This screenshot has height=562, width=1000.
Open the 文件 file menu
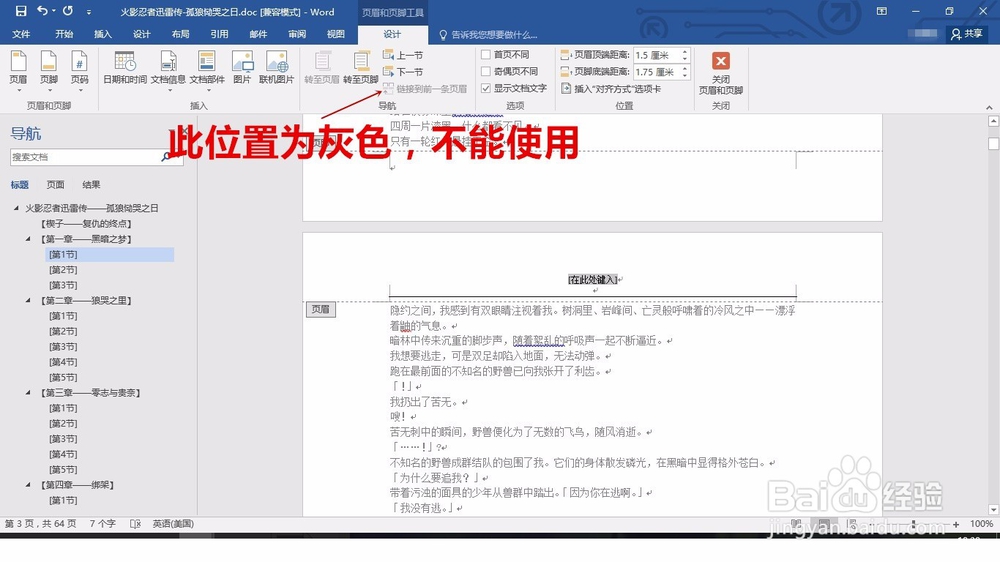(21, 34)
